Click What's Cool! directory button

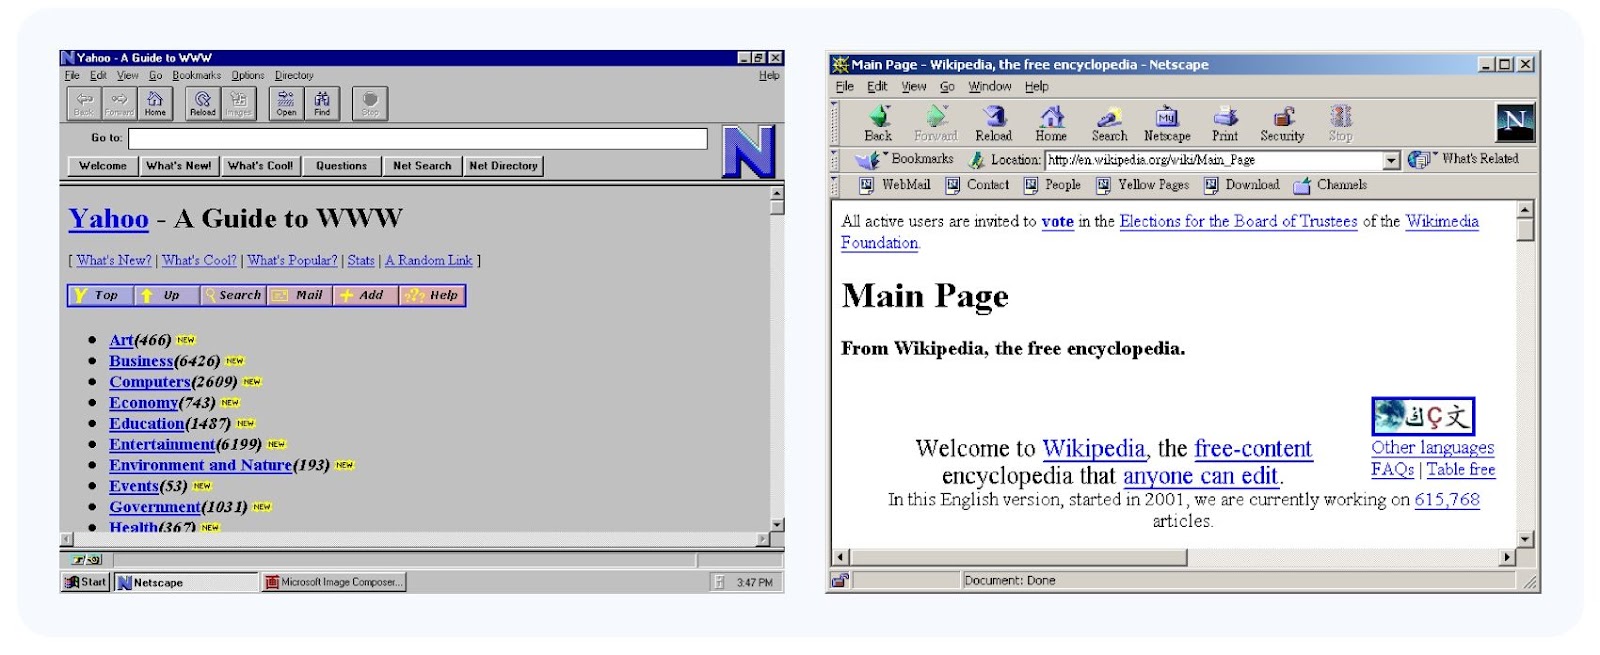coord(260,166)
